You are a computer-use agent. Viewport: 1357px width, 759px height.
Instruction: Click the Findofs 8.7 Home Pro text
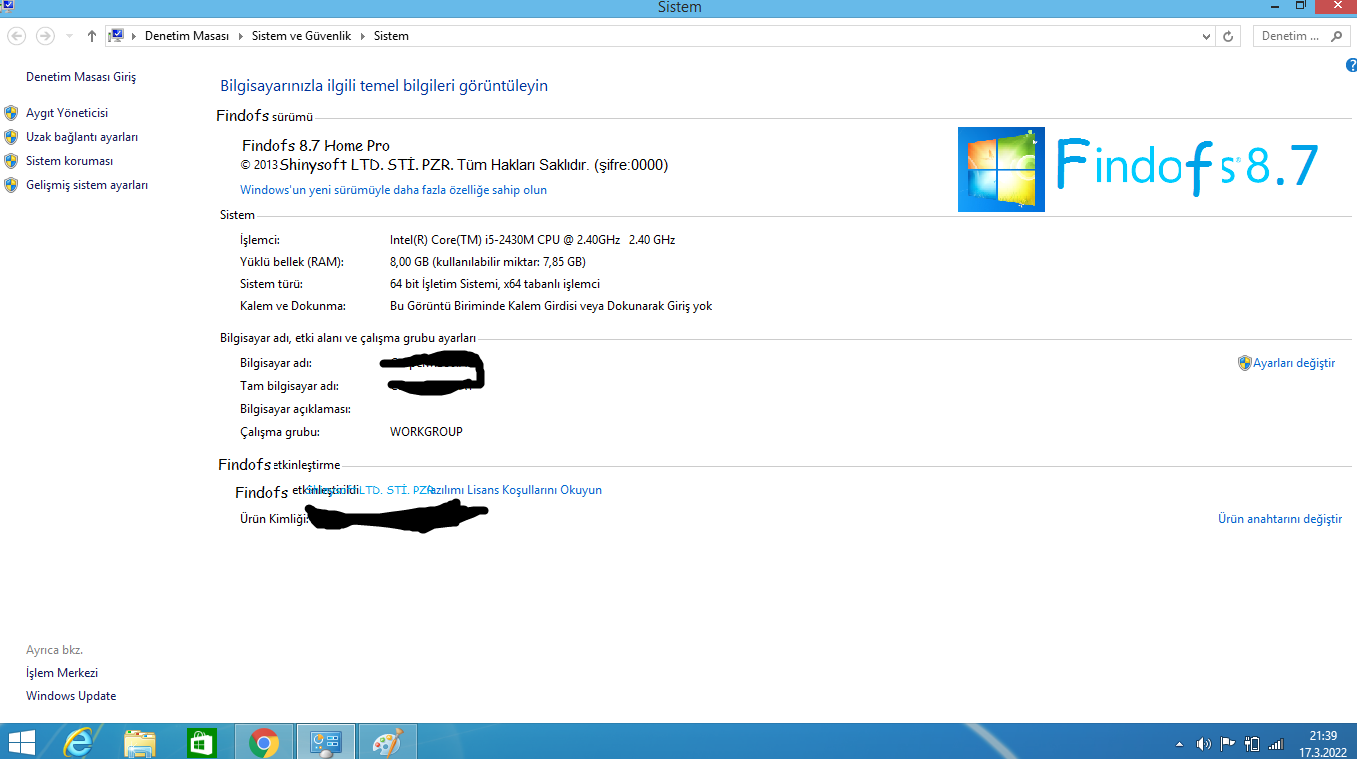coord(316,146)
